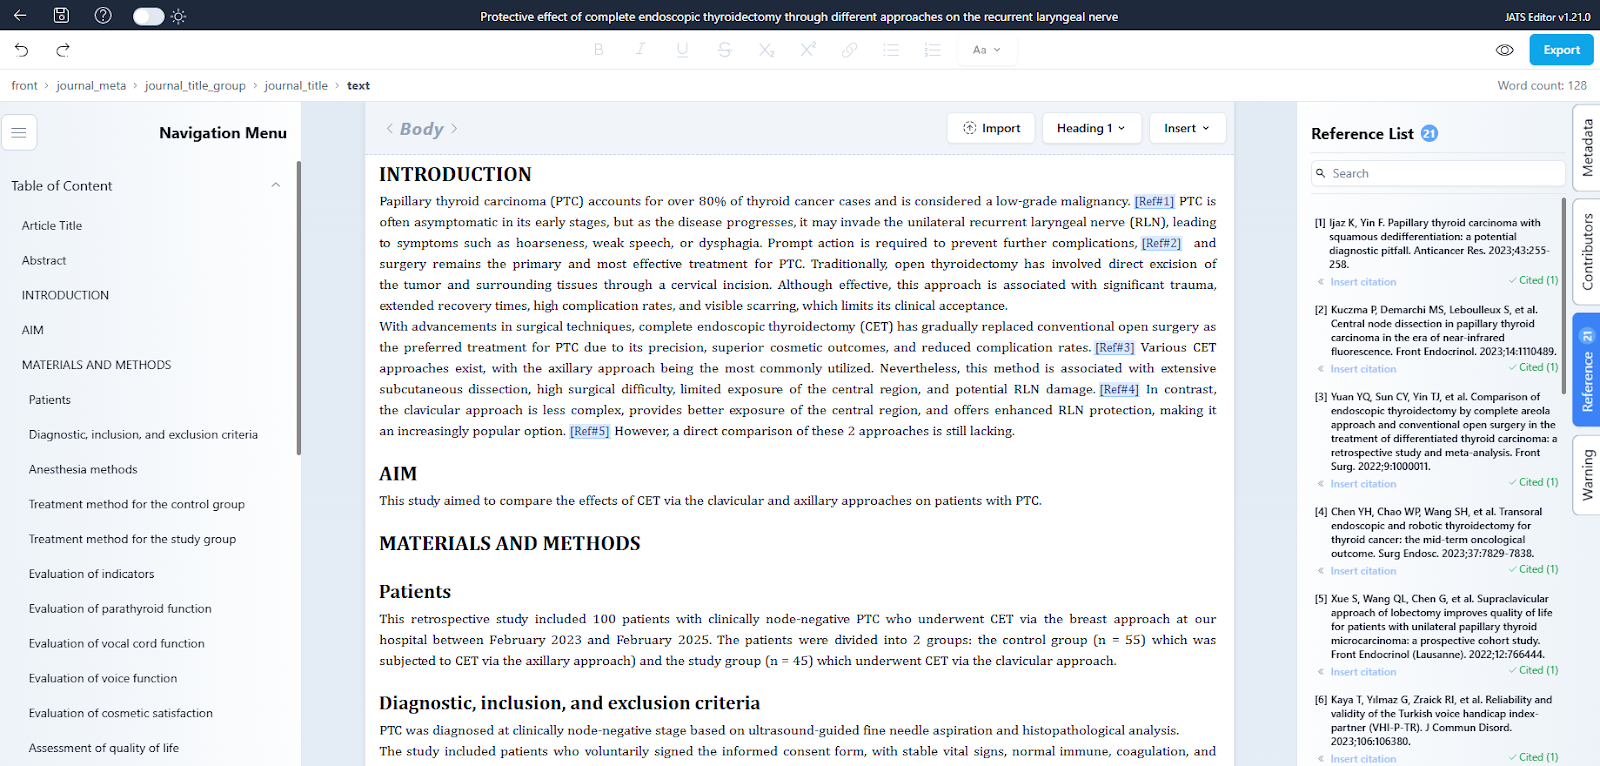The height and width of the screenshot is (766, 1600).
Task: Click the Import button
Action: pyautogui.click(x=991, y=128)
